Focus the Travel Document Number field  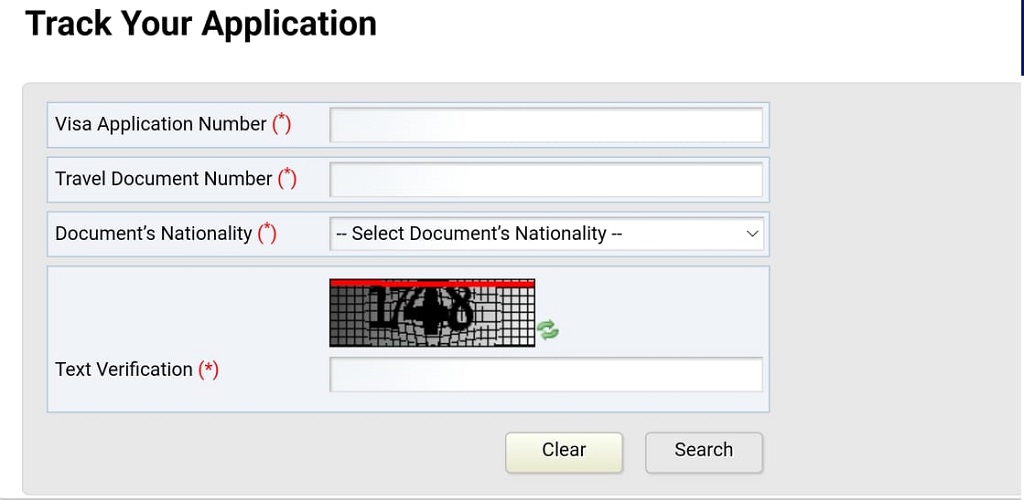(546, 180)
